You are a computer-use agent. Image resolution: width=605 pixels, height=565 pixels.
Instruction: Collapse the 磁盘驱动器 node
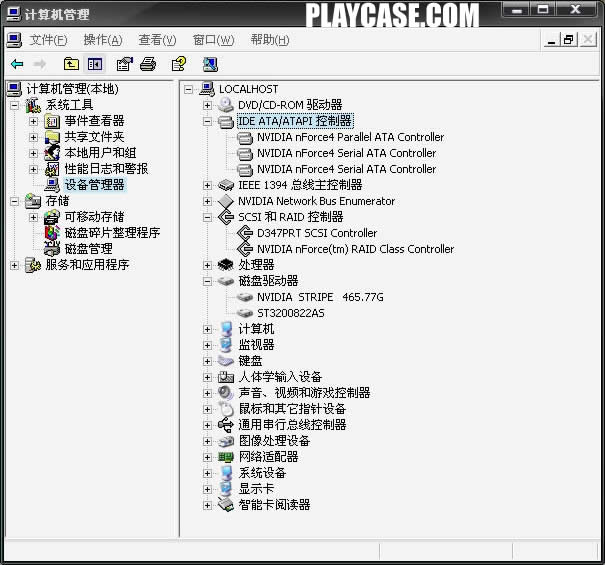coord(207,281)
